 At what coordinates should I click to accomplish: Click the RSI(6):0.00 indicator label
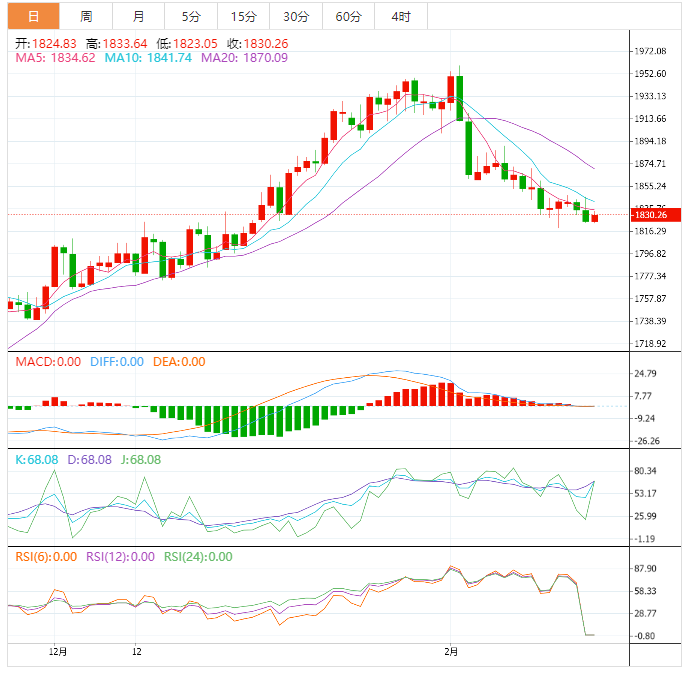[x=46, y=557]
